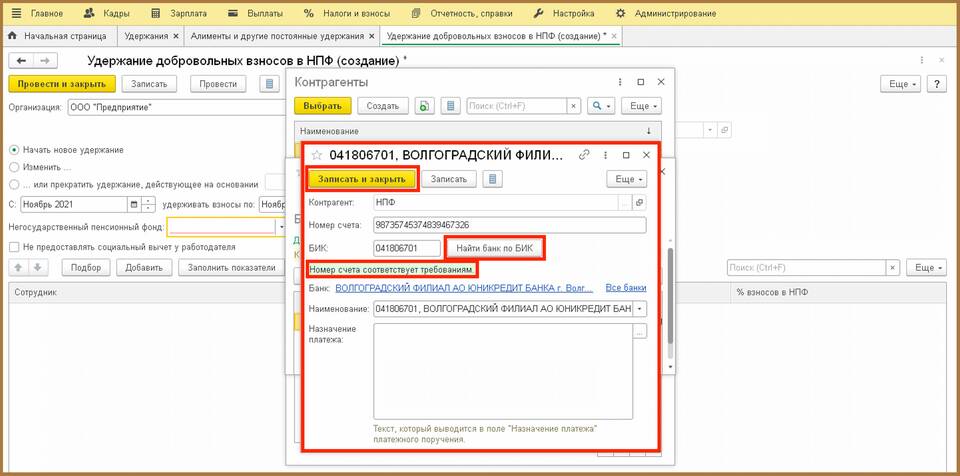Click open-form icon beside obscured dropdown field

point(725,130)
